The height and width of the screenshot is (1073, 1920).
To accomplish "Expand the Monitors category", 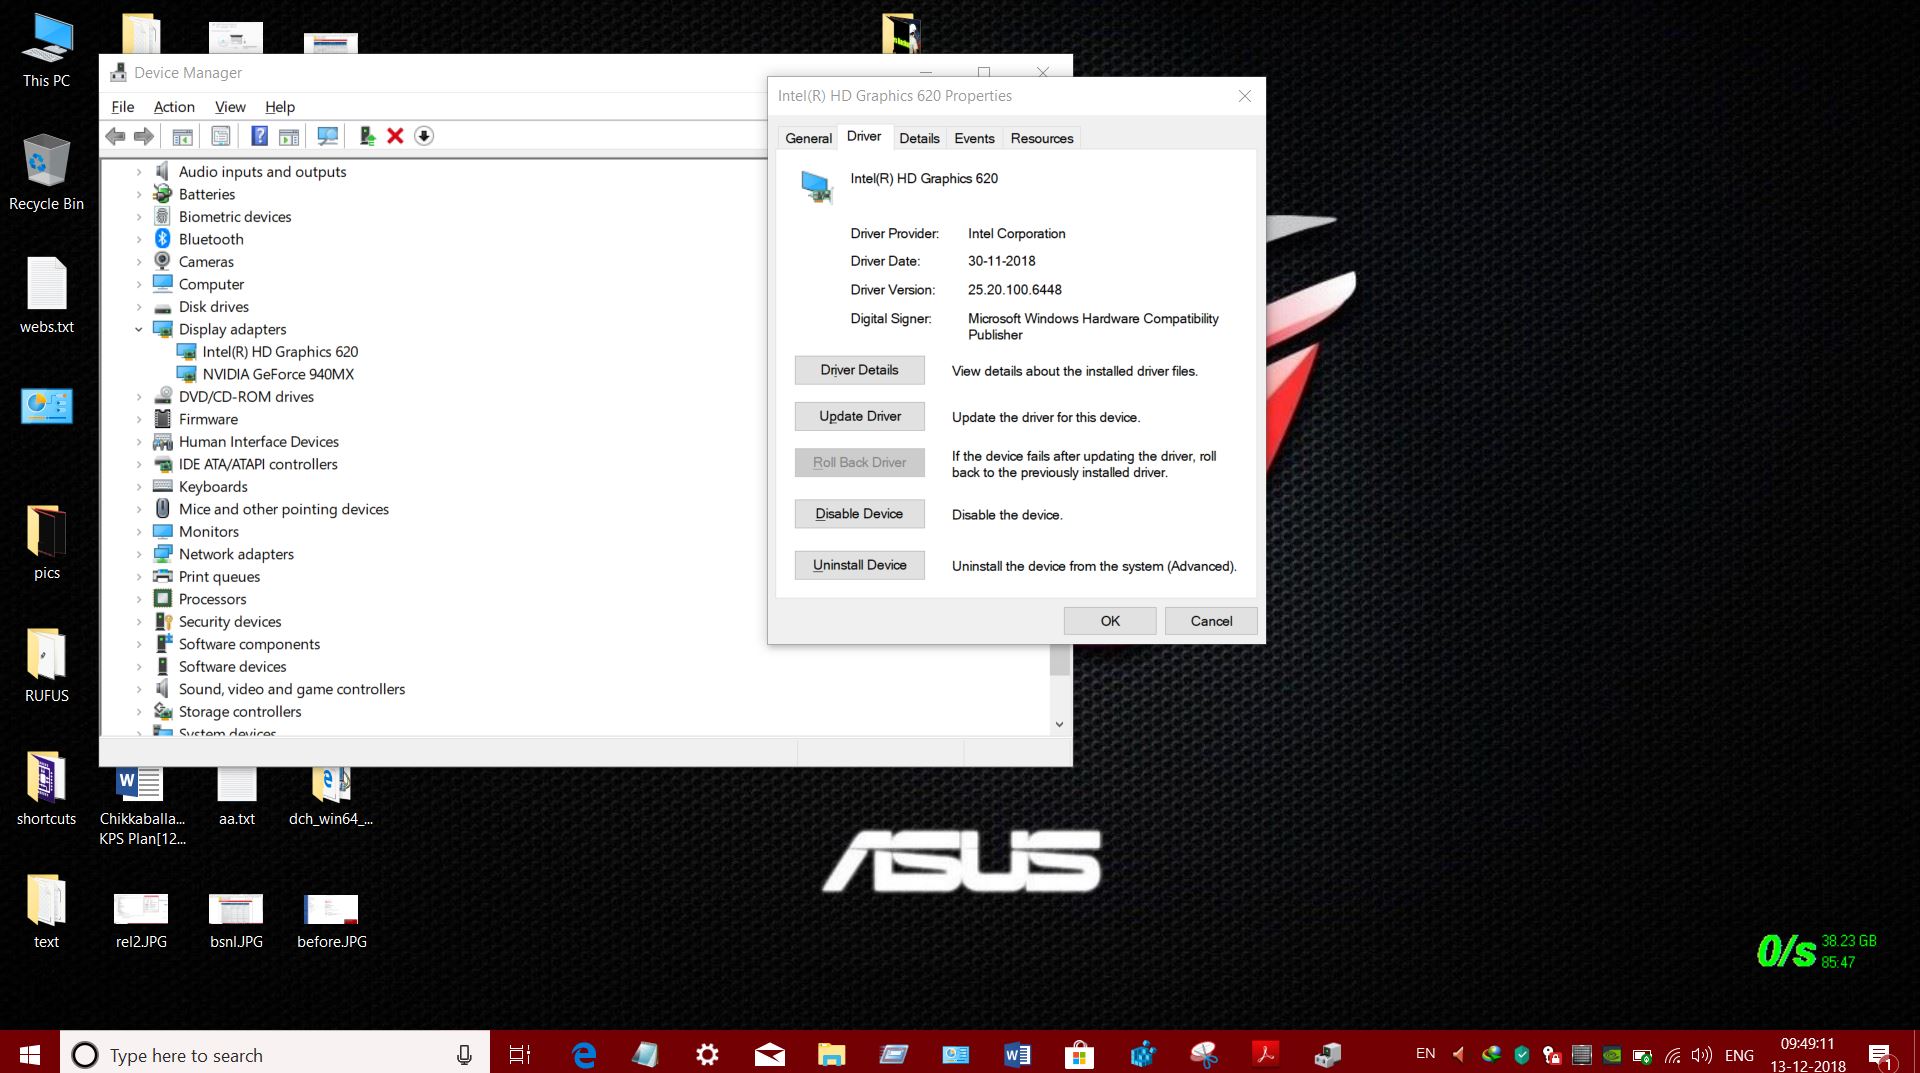I will [x=139, y=532].
